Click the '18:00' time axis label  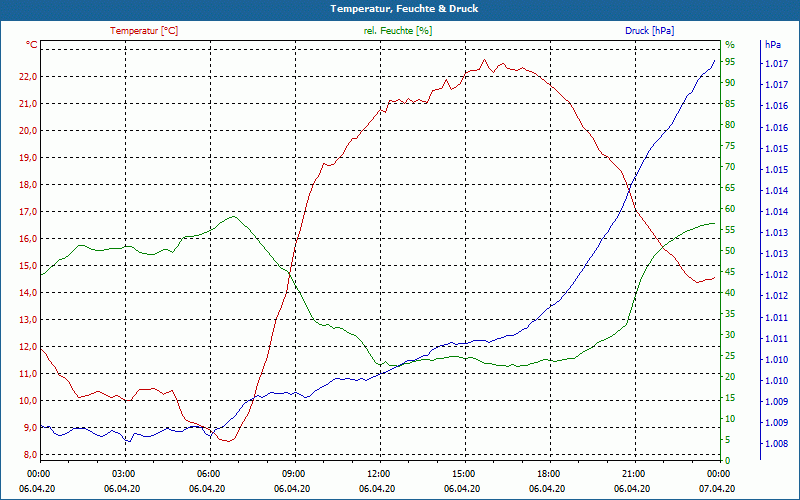[547, 473]
